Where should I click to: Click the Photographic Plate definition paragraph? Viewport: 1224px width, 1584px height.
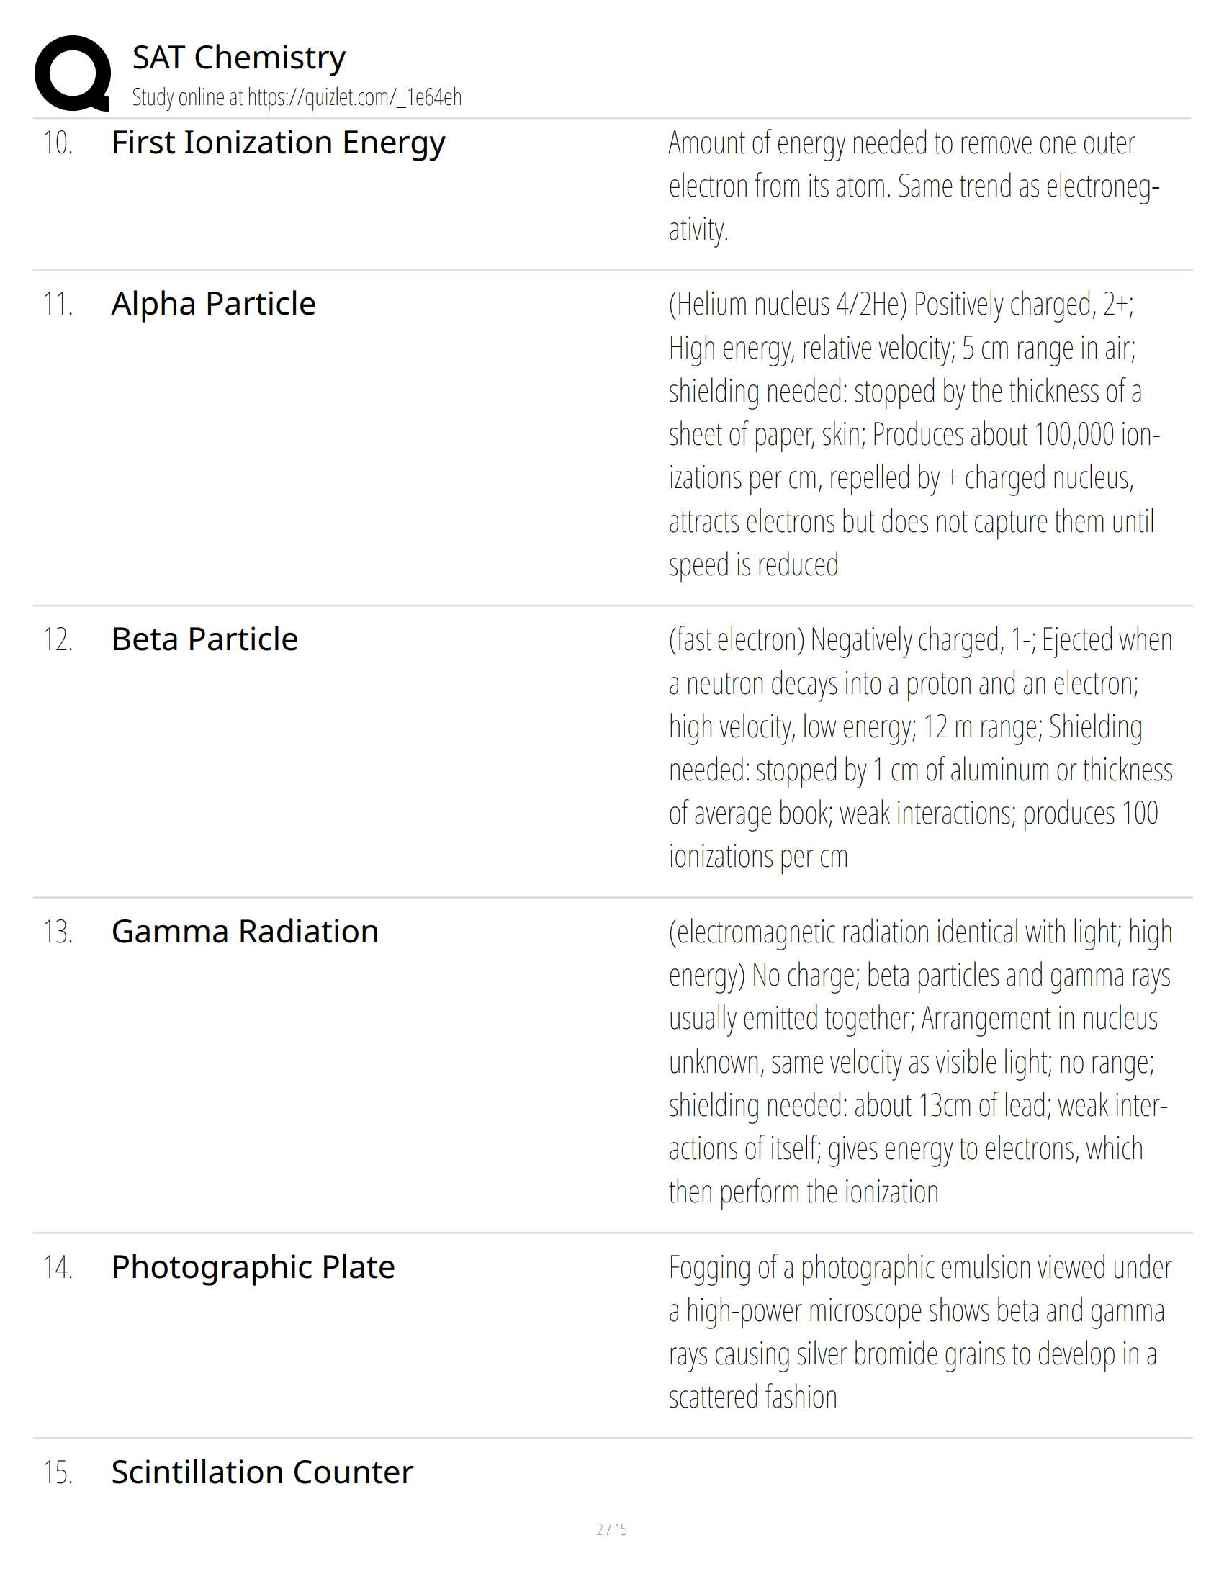920,1332
